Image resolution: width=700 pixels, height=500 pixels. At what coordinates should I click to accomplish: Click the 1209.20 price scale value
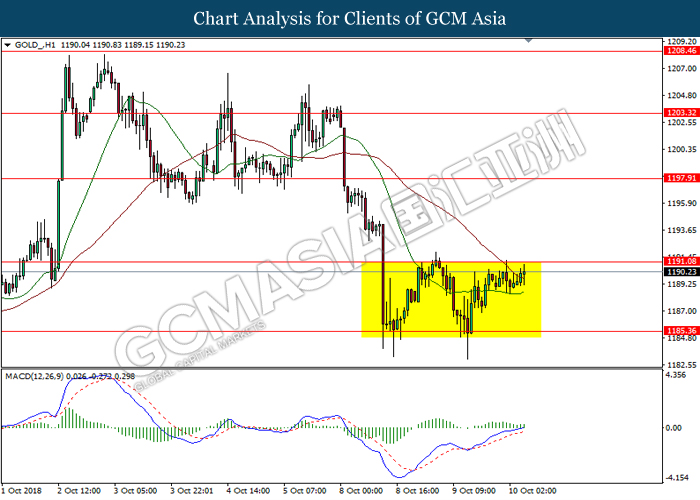click(x=682, y=42)
